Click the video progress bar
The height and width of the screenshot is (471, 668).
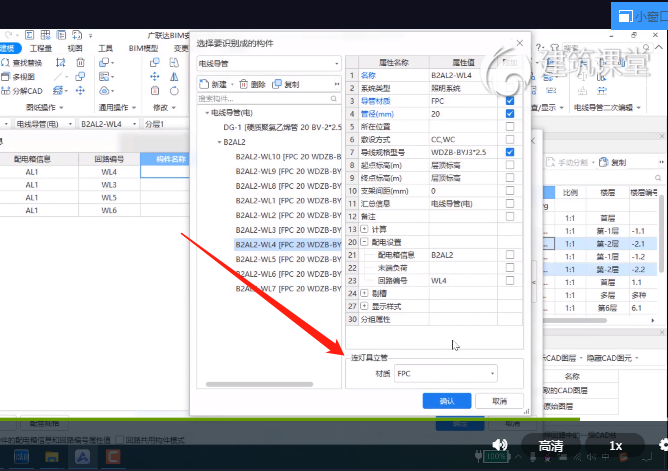(x=334, y=419)
